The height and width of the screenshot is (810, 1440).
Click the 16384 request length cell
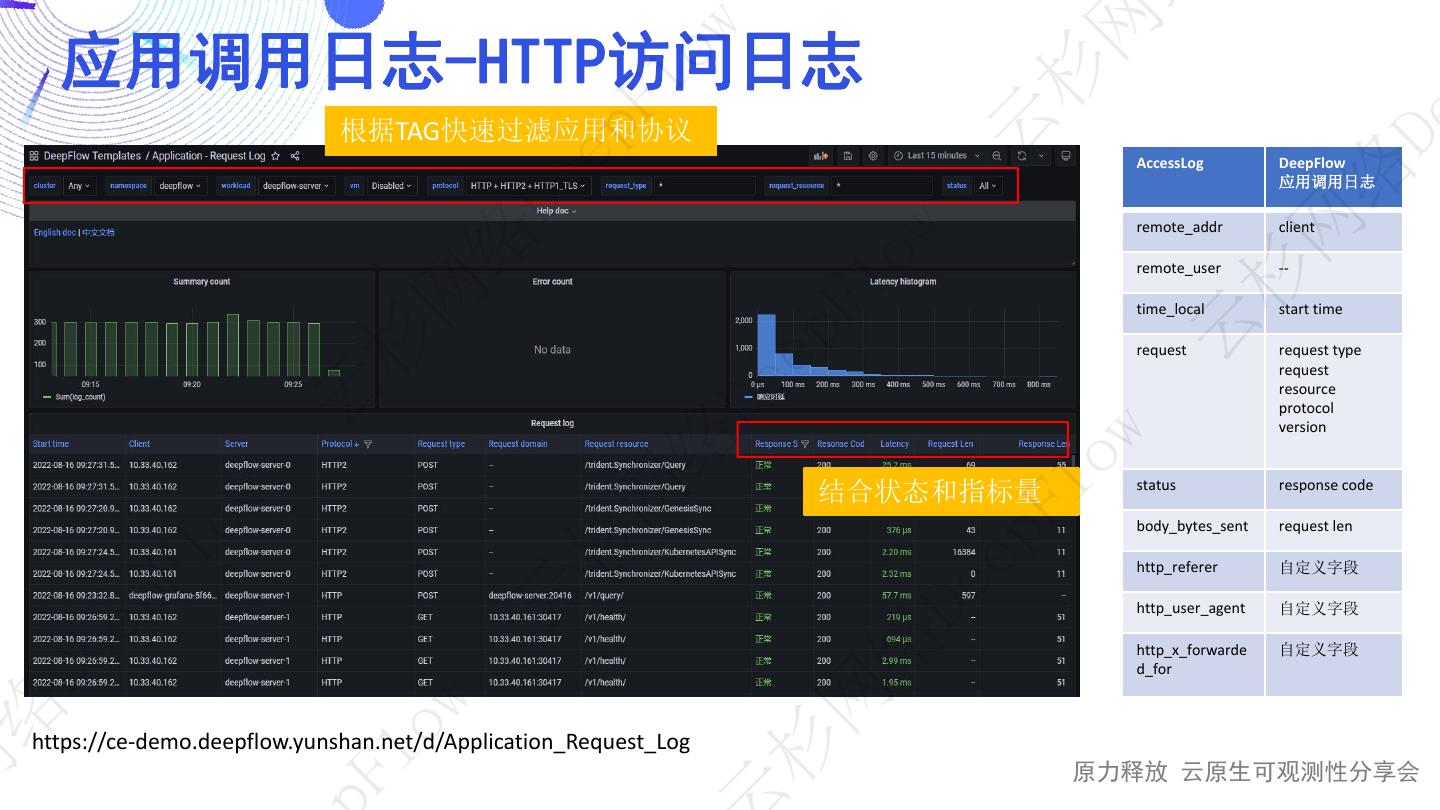coord(965,552)
